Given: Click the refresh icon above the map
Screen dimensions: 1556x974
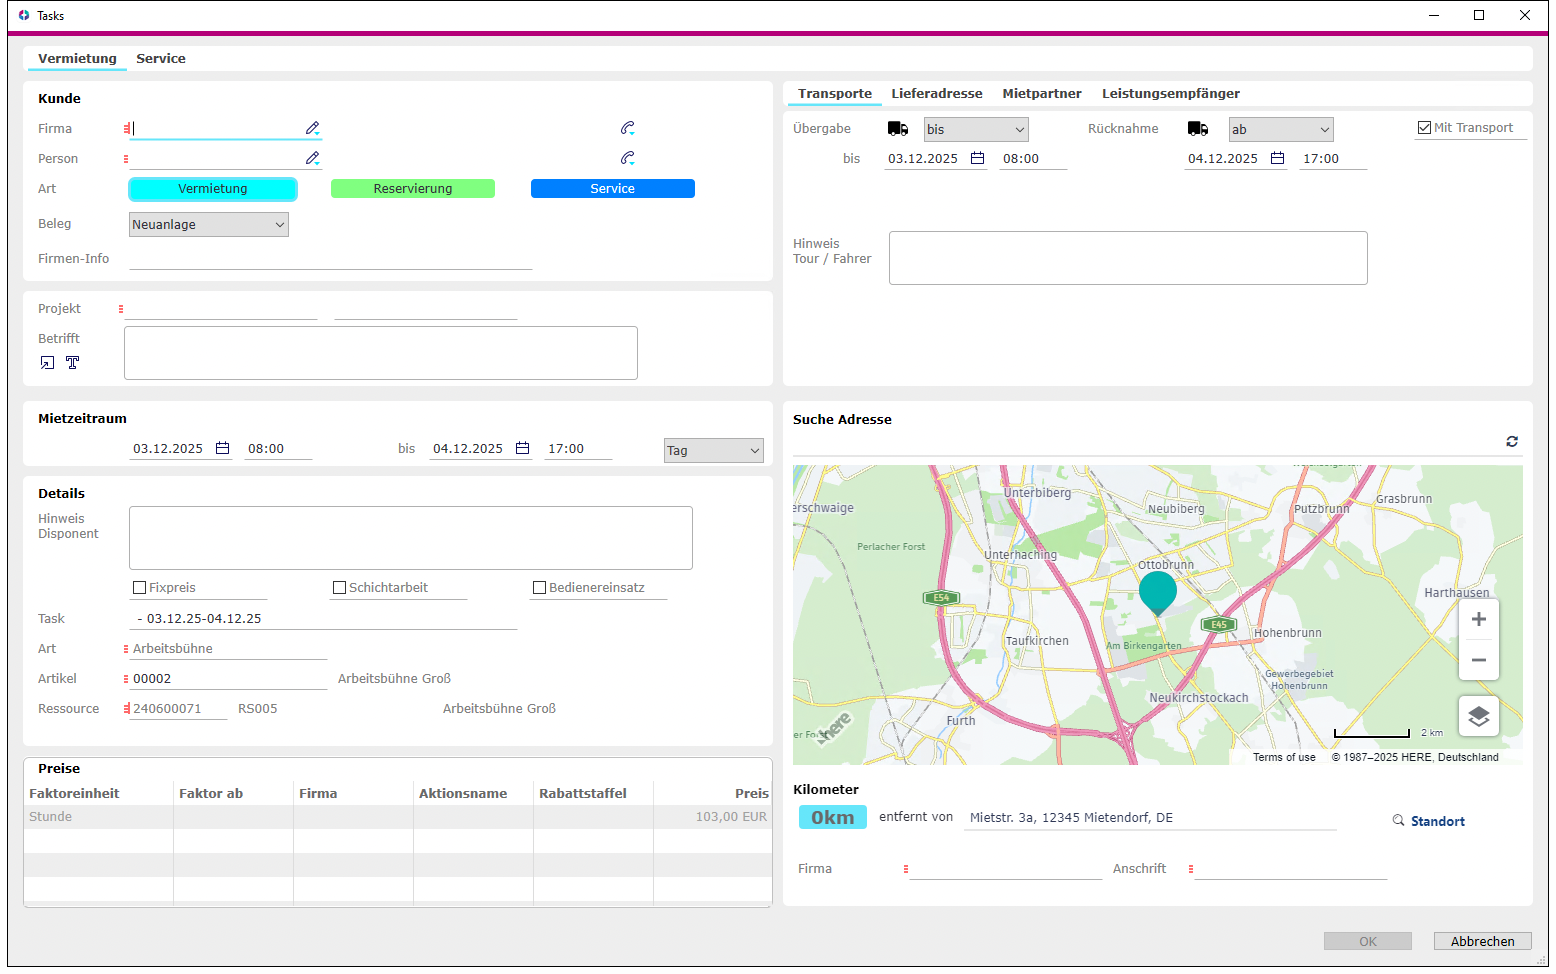Looking at the screenshot, I should coord(1512,441).
